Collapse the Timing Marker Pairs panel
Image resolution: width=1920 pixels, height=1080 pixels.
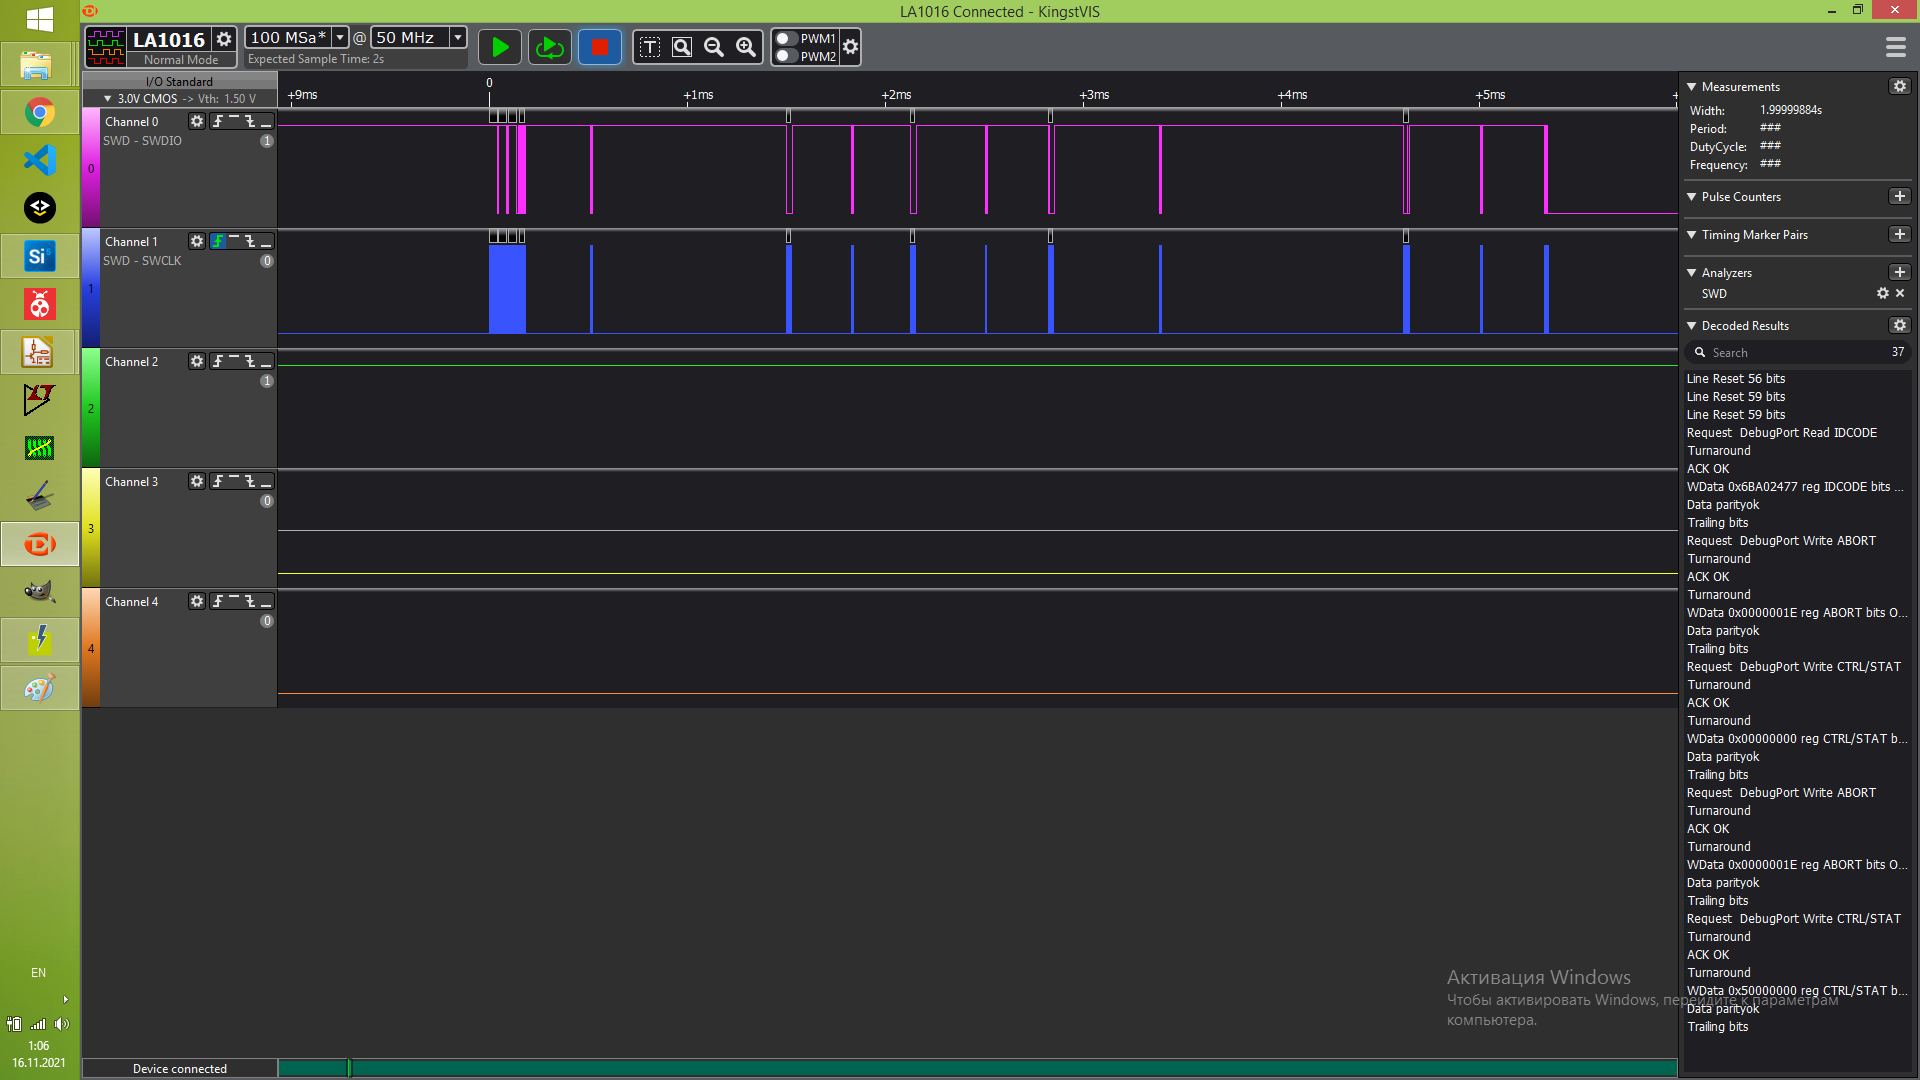pos(1692,235)
